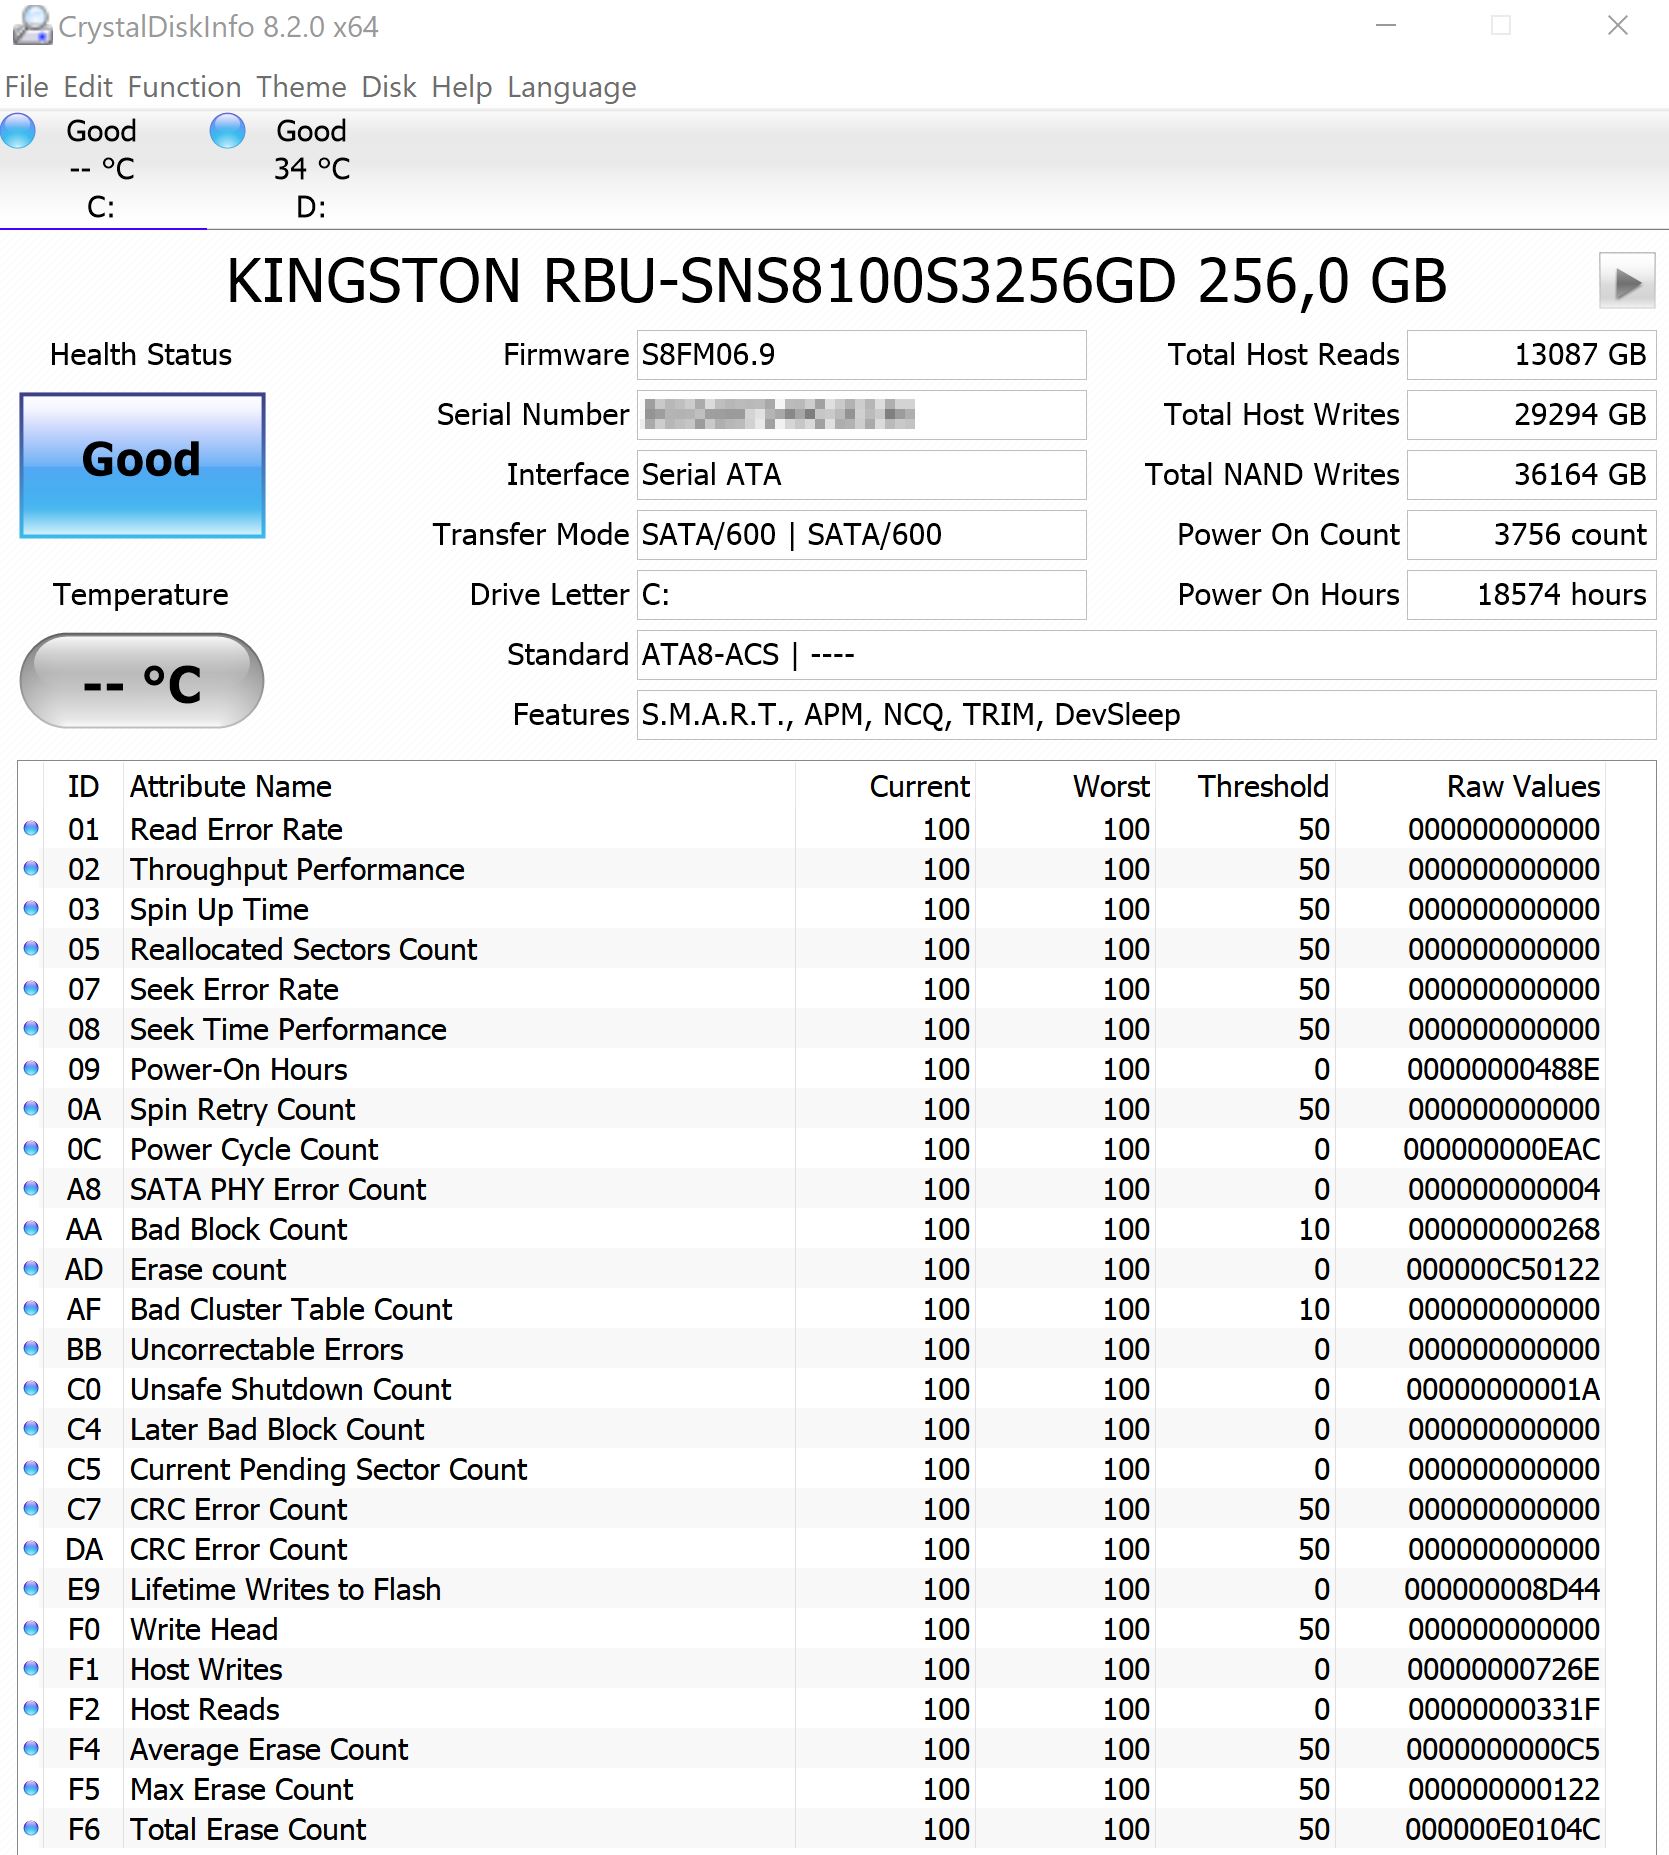Click status dot of Power-On Hours row
Viewport: 1669px width, 1855px height.
[x=31, y=1068]
